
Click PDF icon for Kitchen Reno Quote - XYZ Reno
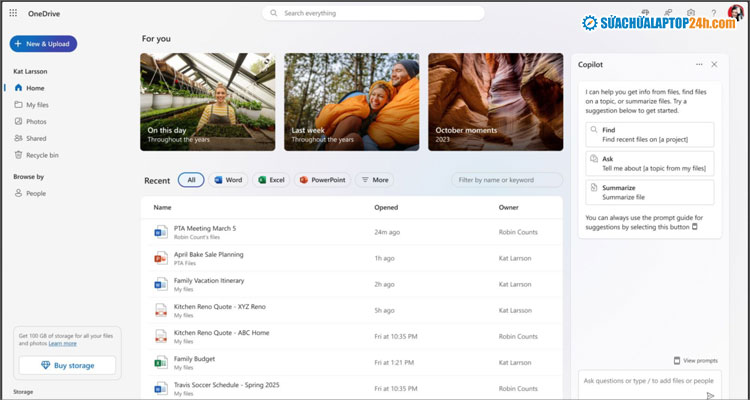(161, 311)
